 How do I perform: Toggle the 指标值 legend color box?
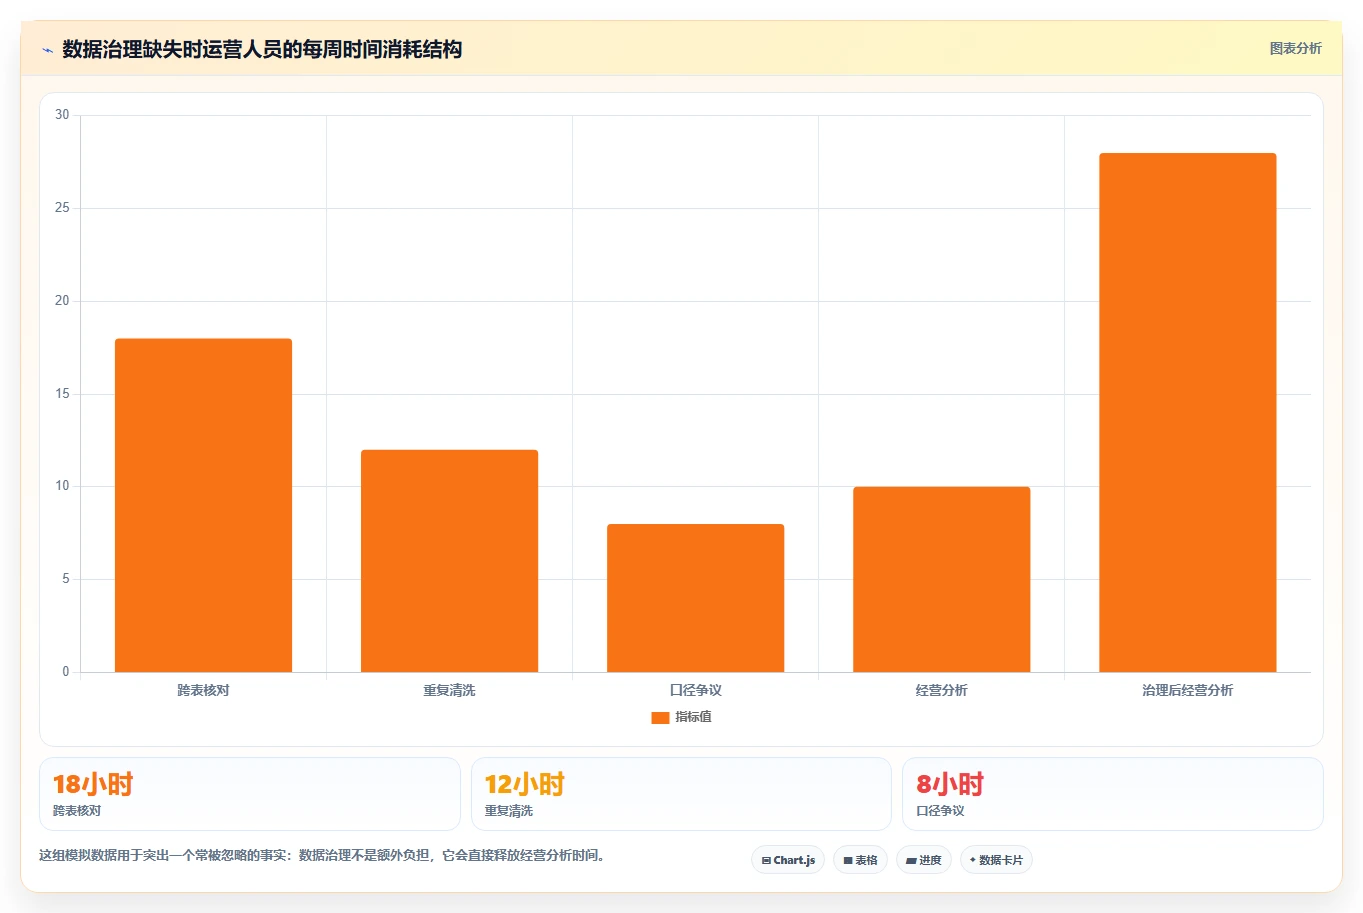pyautogui.click(x=660, y=717)
